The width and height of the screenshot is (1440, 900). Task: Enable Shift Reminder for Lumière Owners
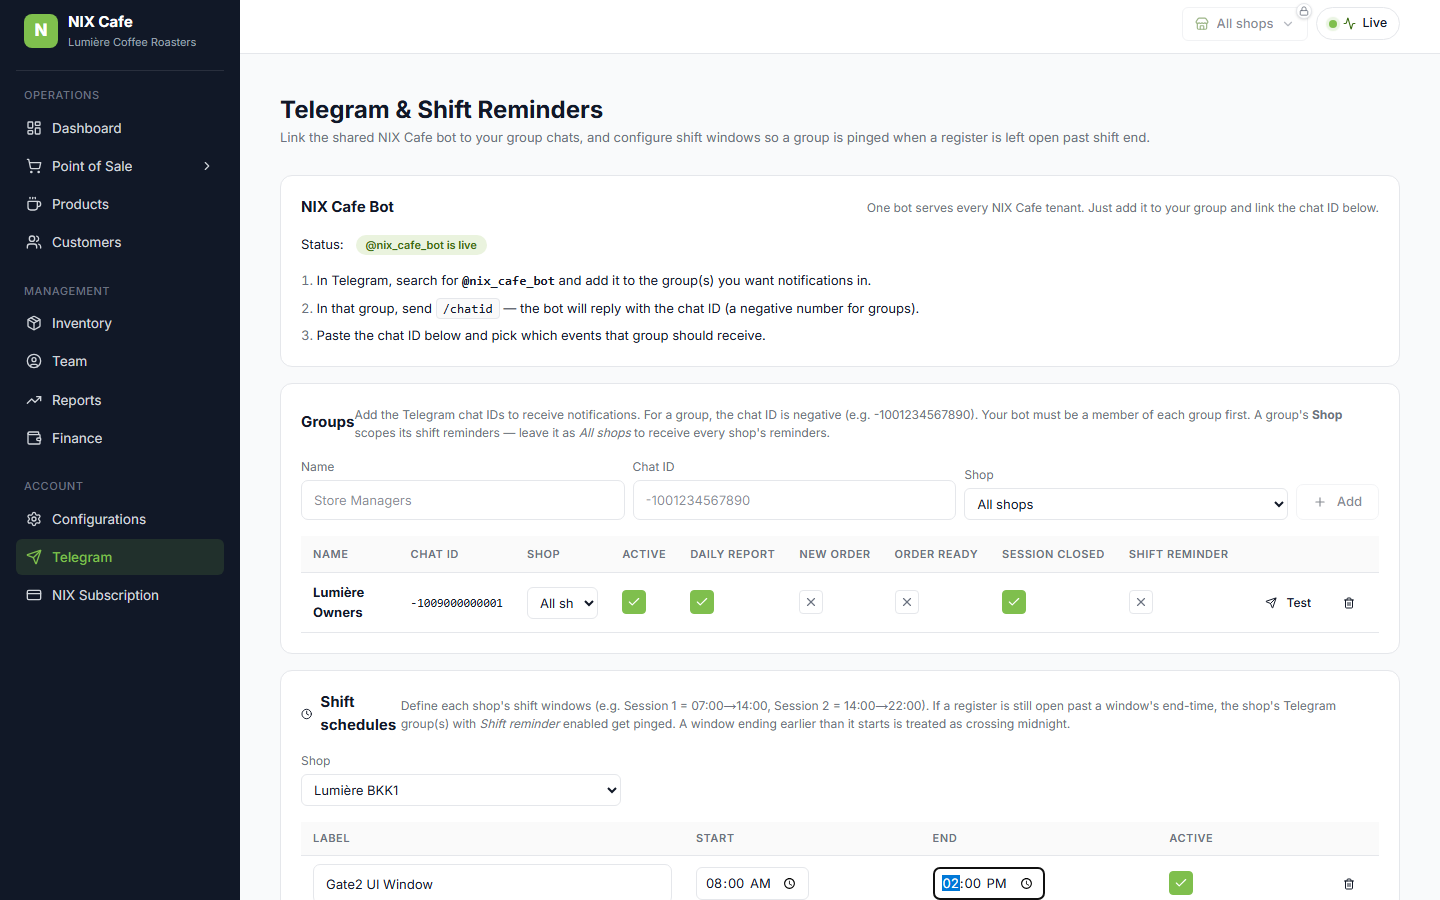[x=1141, y=602]
